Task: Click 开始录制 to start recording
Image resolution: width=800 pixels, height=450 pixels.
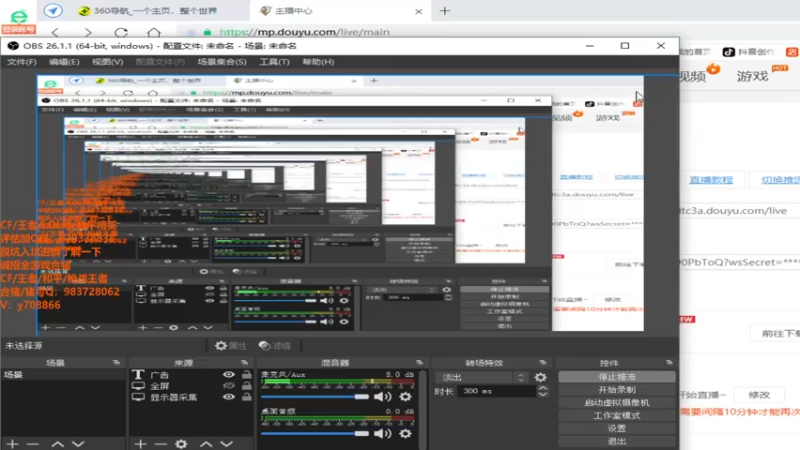Action: point(617,390)
